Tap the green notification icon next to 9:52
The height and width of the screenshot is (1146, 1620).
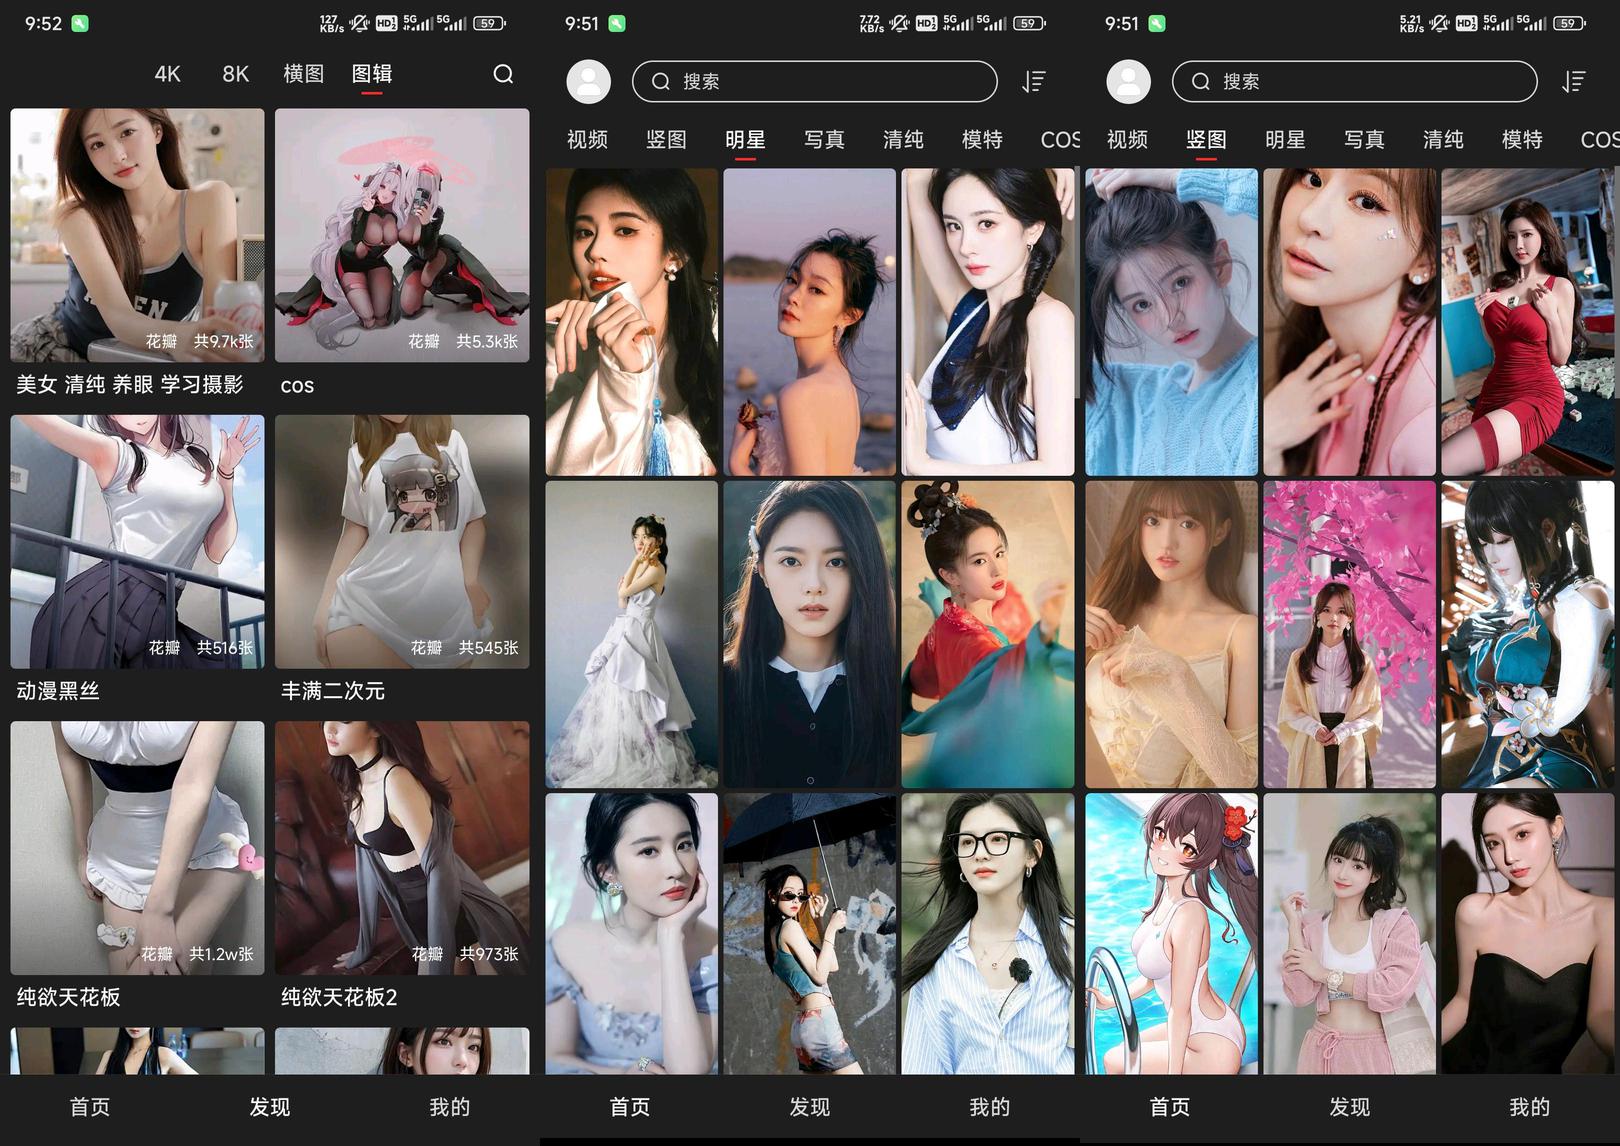point(80,23)
